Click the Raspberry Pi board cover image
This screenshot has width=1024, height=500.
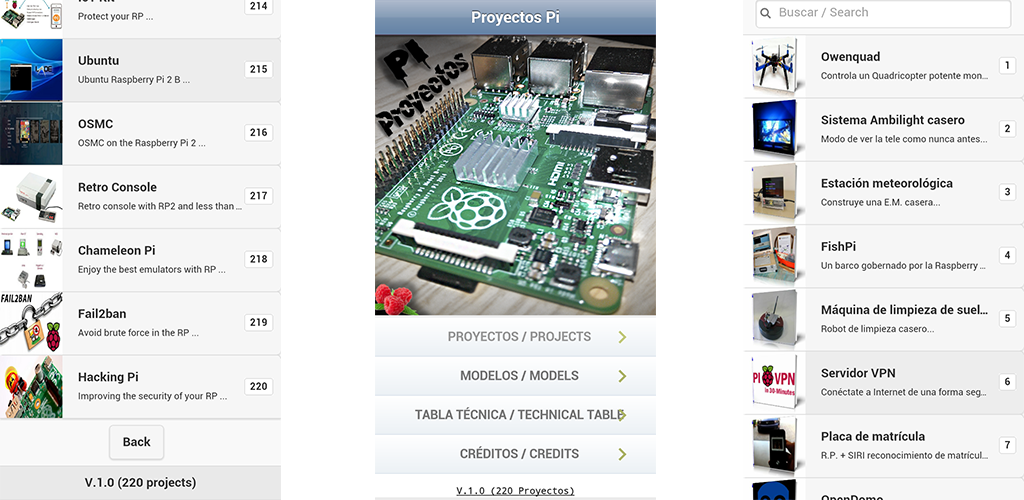[x=515, y=175]
